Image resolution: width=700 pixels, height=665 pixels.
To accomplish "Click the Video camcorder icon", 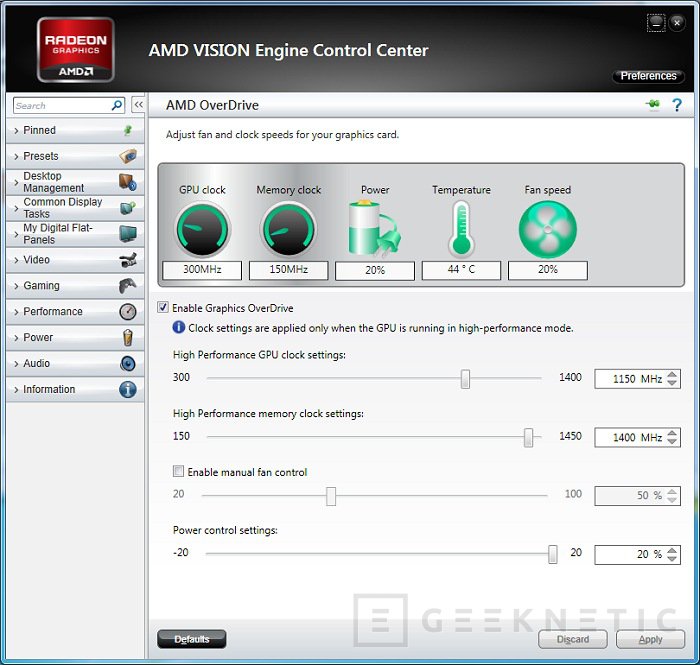I will click(128, 260).
